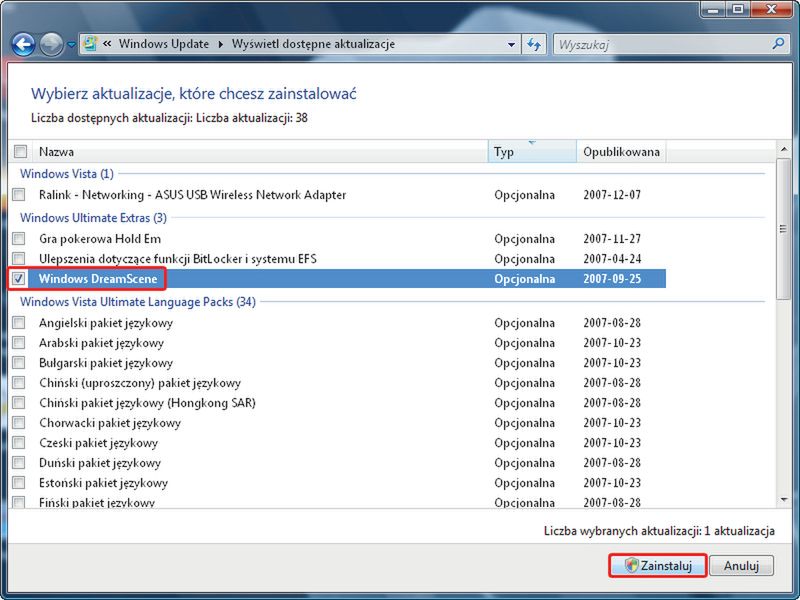
Task: Expand the arrow after Windows Update breadcrumb
Action: pos(220,44)
